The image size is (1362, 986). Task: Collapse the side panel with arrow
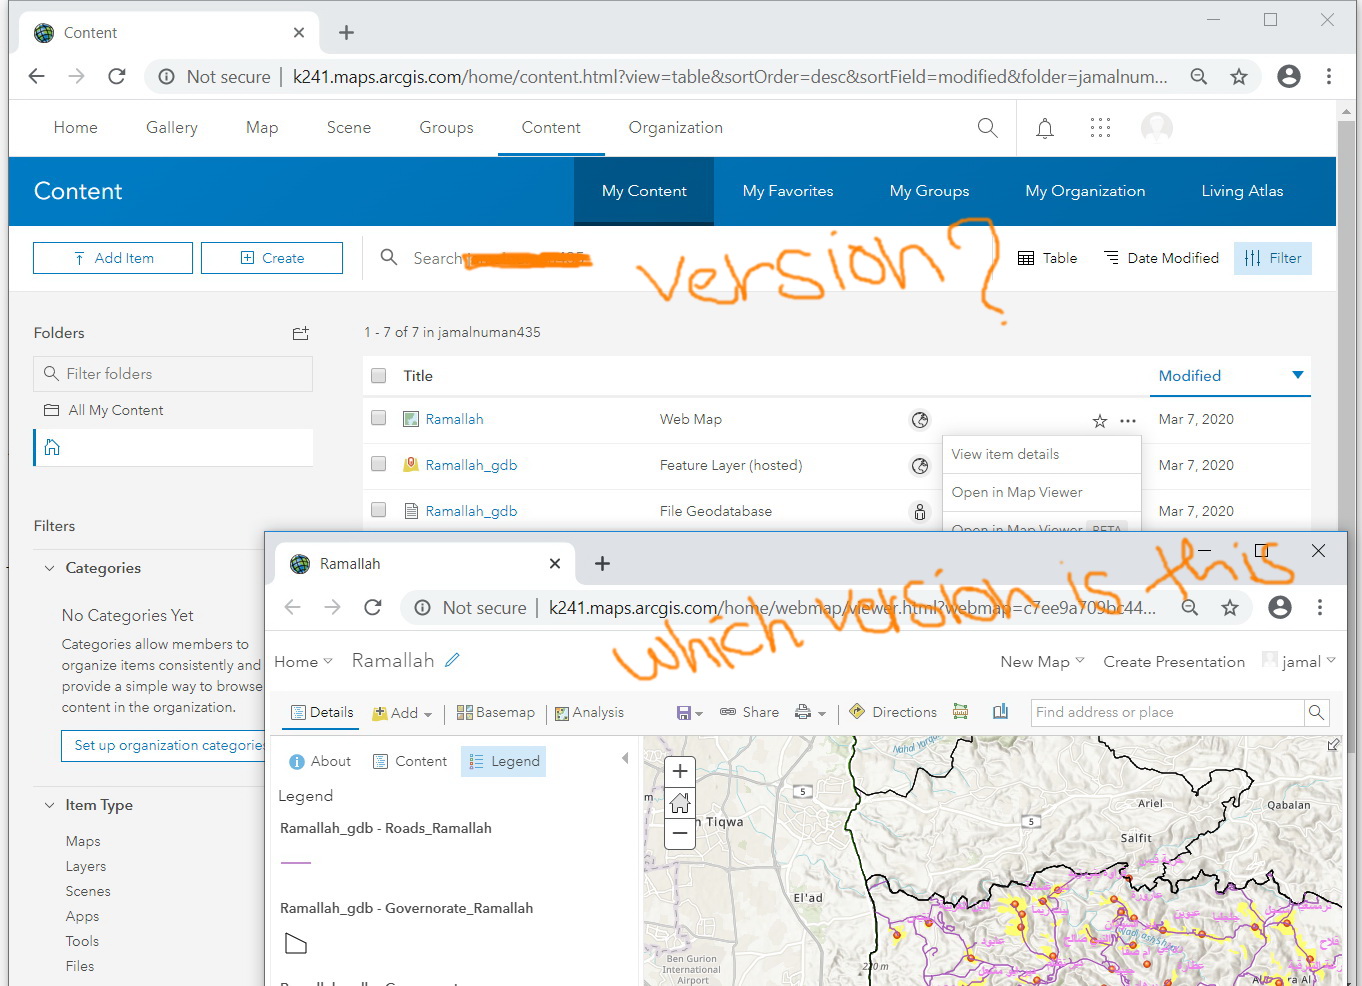click(625, 759)
